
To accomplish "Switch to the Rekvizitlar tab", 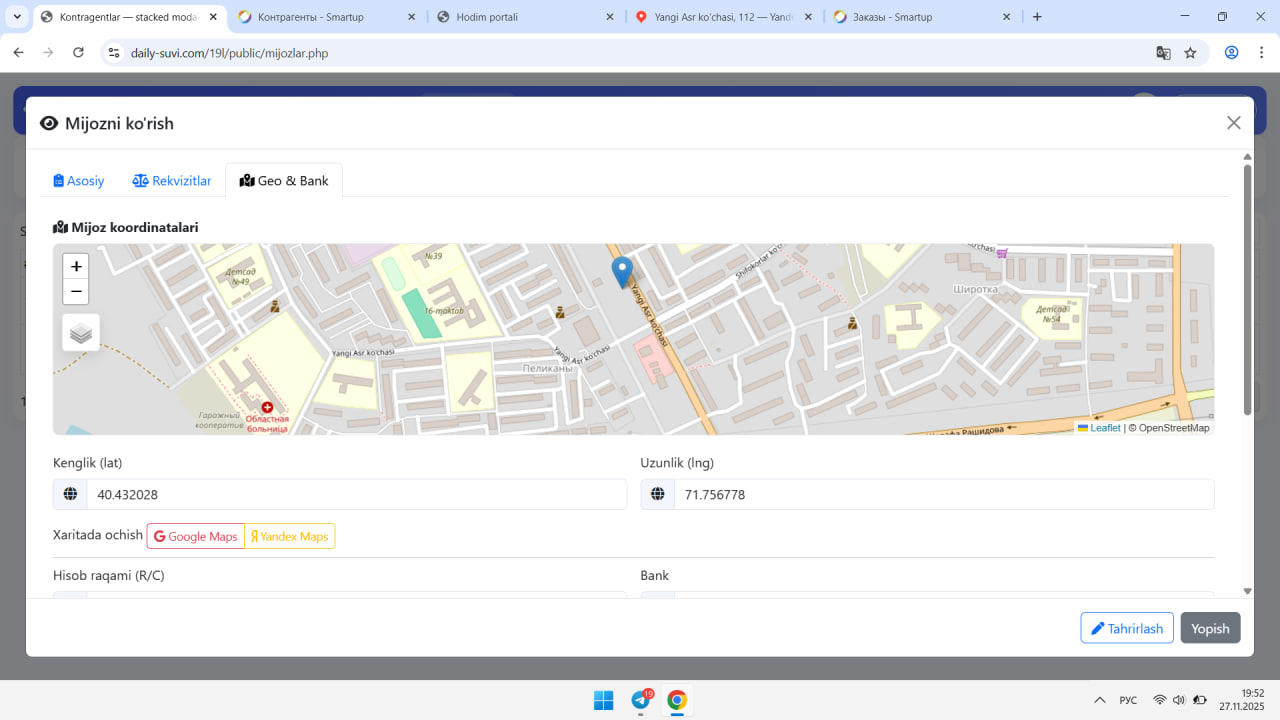I will (172, 181).
